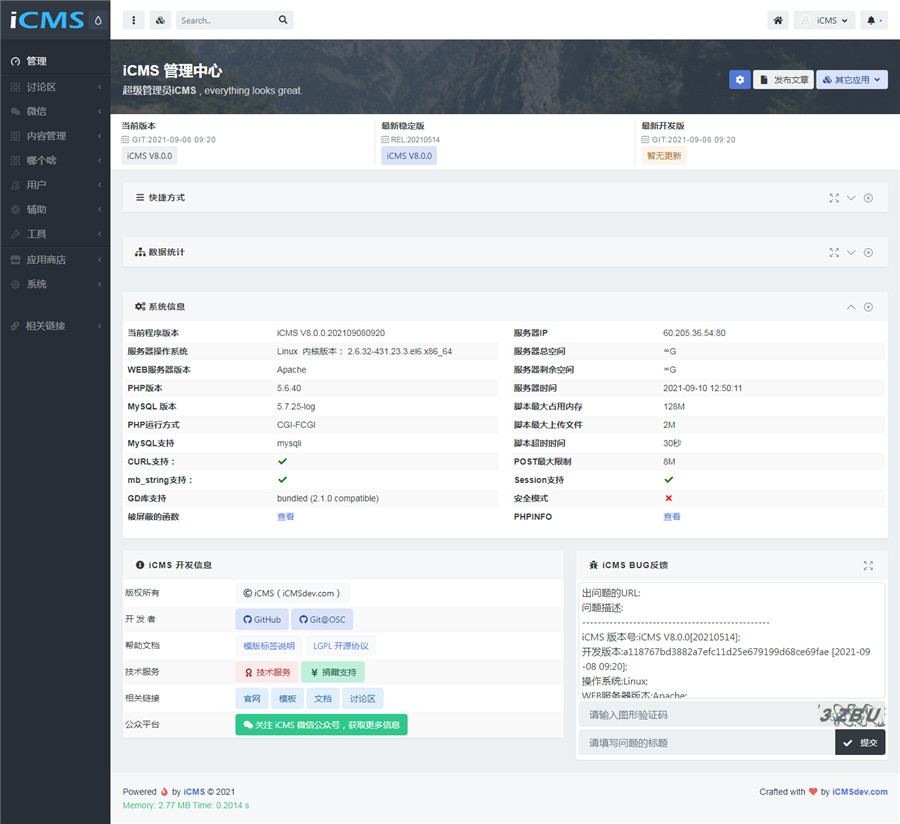Screen dimensions: 900x824
Task: Click the blue gear settings button
Action: click(x=739, y=80)
